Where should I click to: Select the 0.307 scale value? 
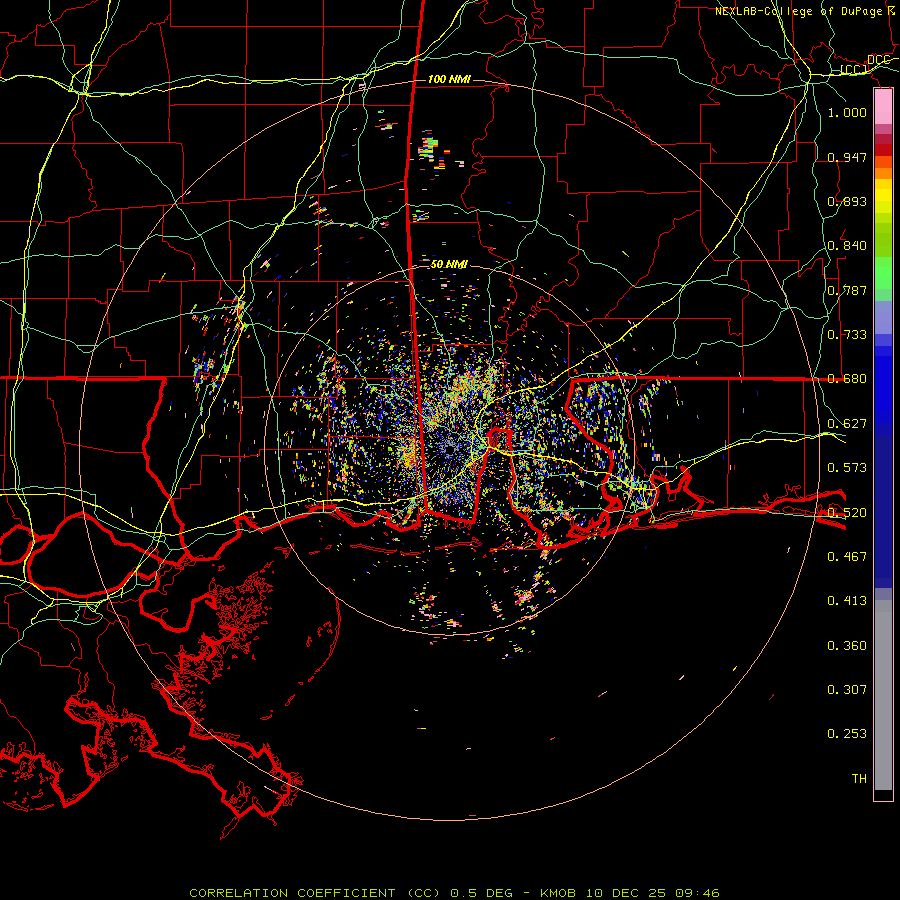click(847, 690)
